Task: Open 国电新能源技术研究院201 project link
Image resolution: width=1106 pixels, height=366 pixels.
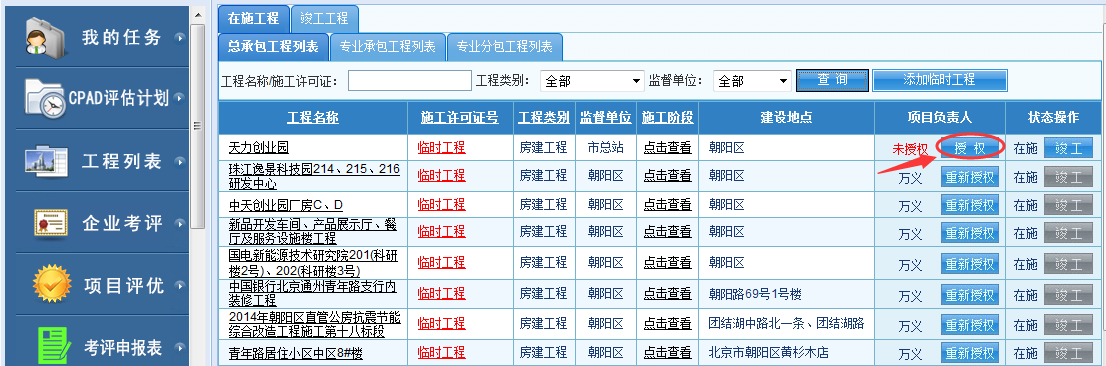Action: pos(313,264)
